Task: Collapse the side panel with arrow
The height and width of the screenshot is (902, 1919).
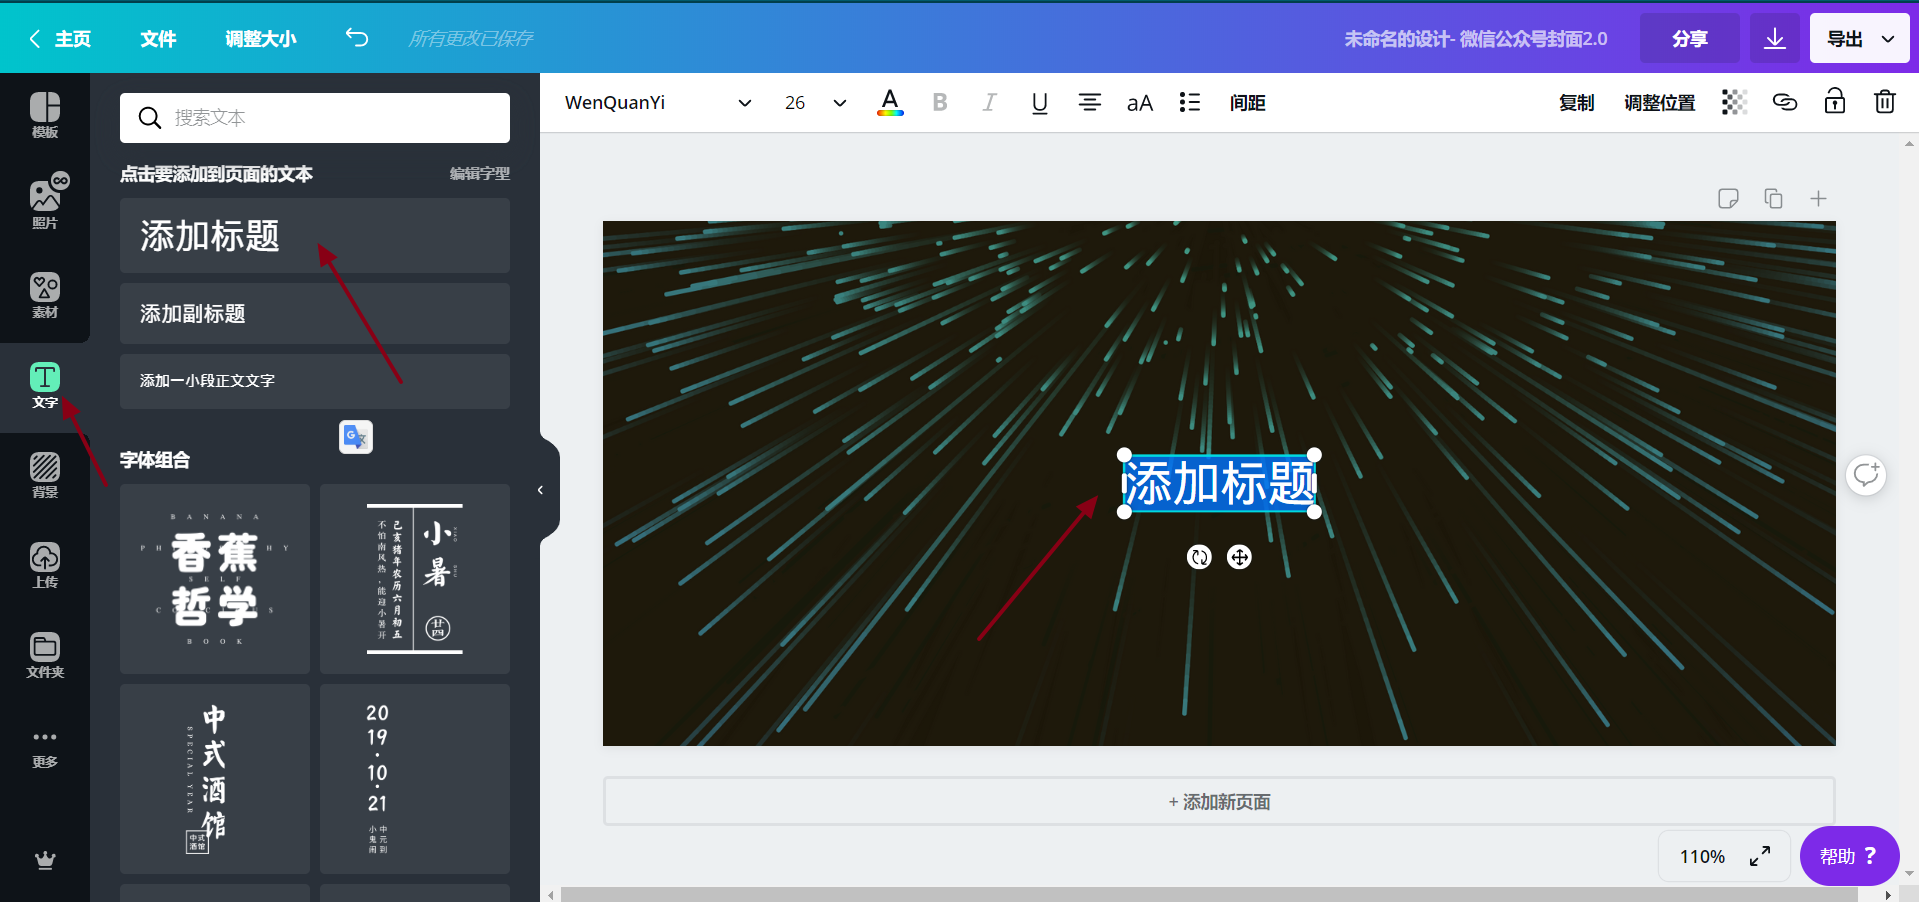Action: [x=540, y=490]
